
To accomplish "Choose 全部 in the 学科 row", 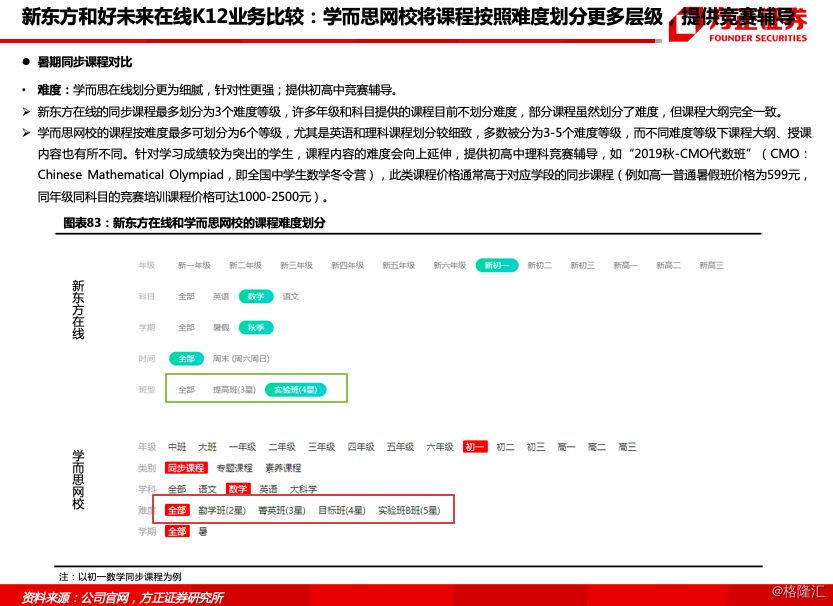I will (x=177, y=489).
